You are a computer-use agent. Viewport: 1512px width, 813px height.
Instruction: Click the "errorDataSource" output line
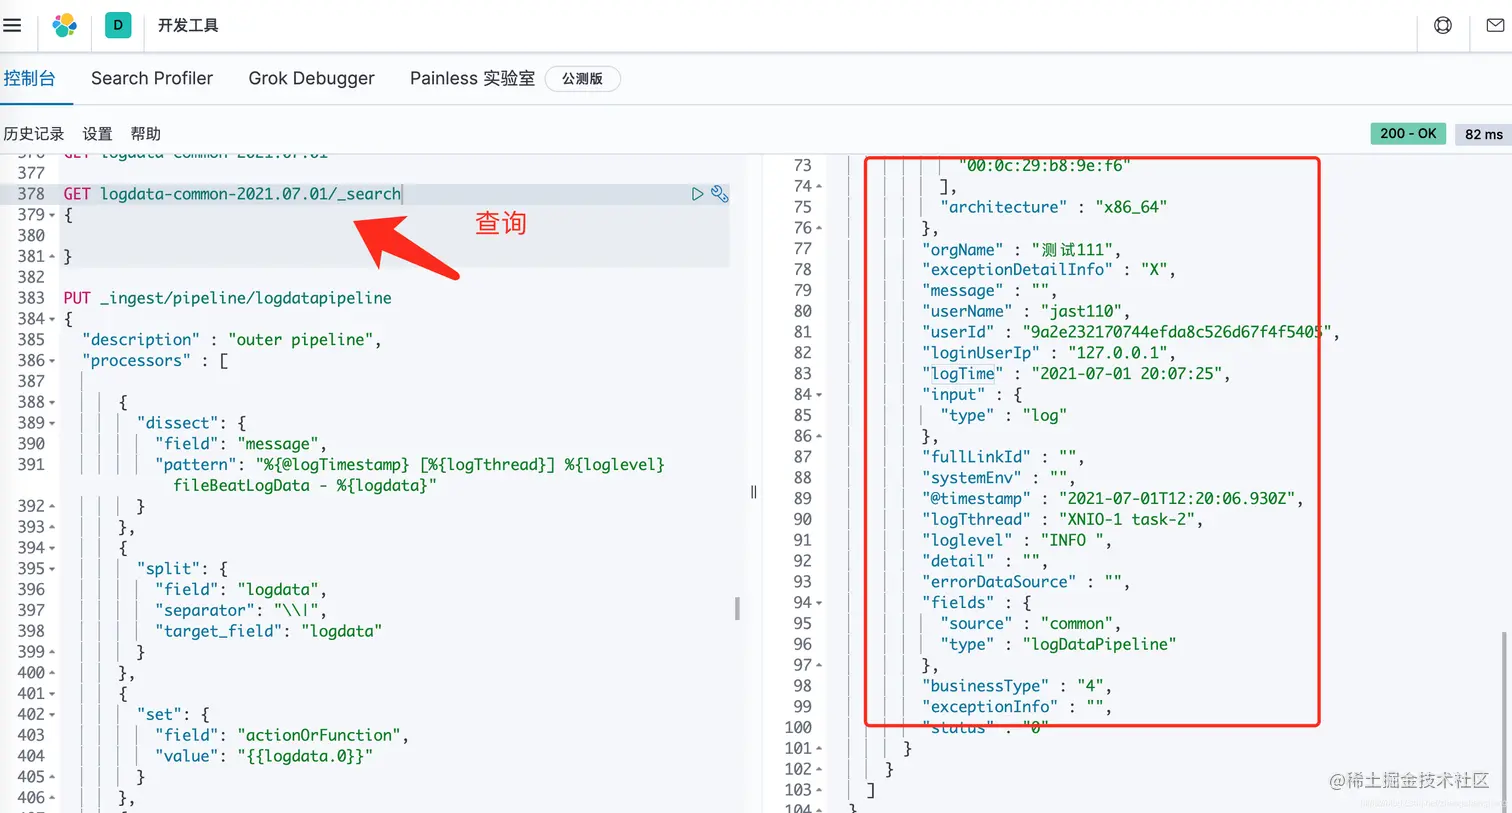tap(1025, 582)
